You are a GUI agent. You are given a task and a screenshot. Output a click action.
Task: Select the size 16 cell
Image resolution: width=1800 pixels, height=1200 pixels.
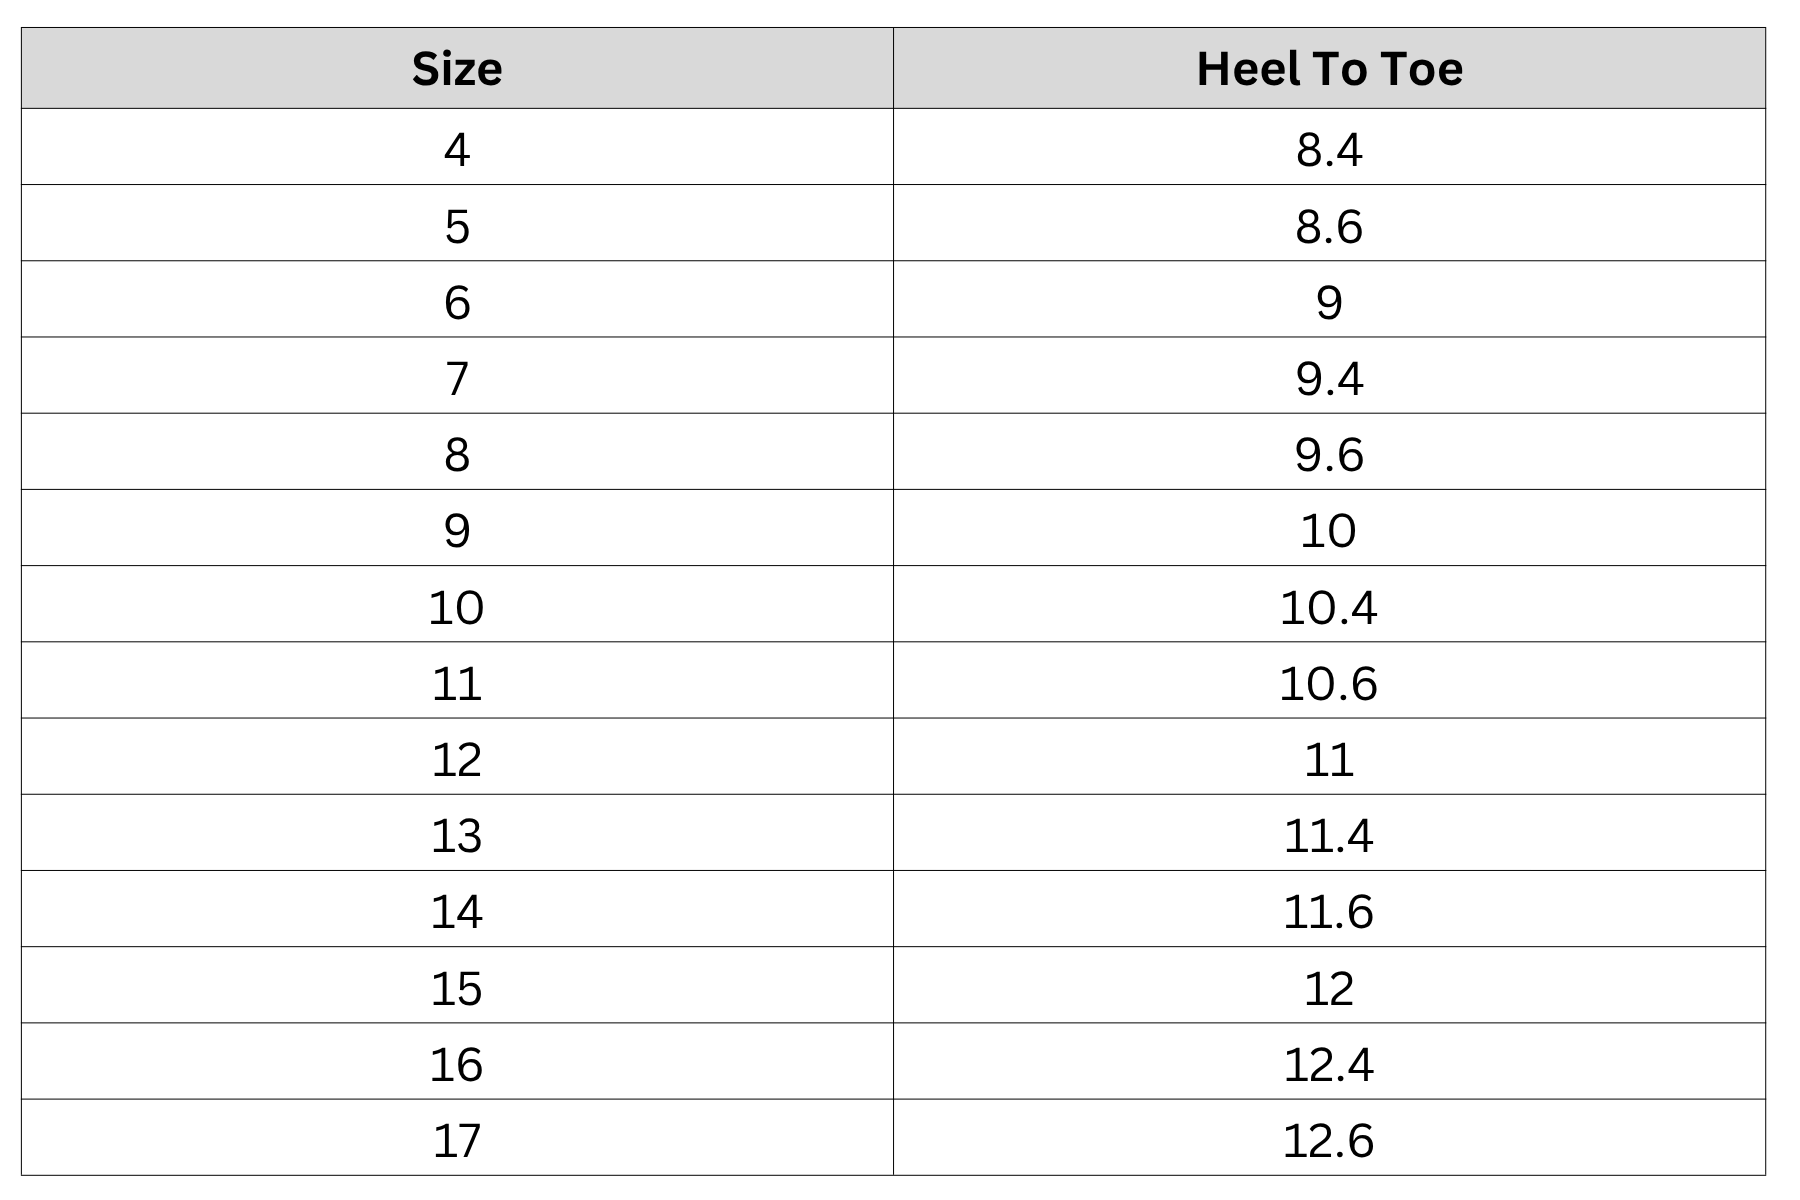(457, 1061)
